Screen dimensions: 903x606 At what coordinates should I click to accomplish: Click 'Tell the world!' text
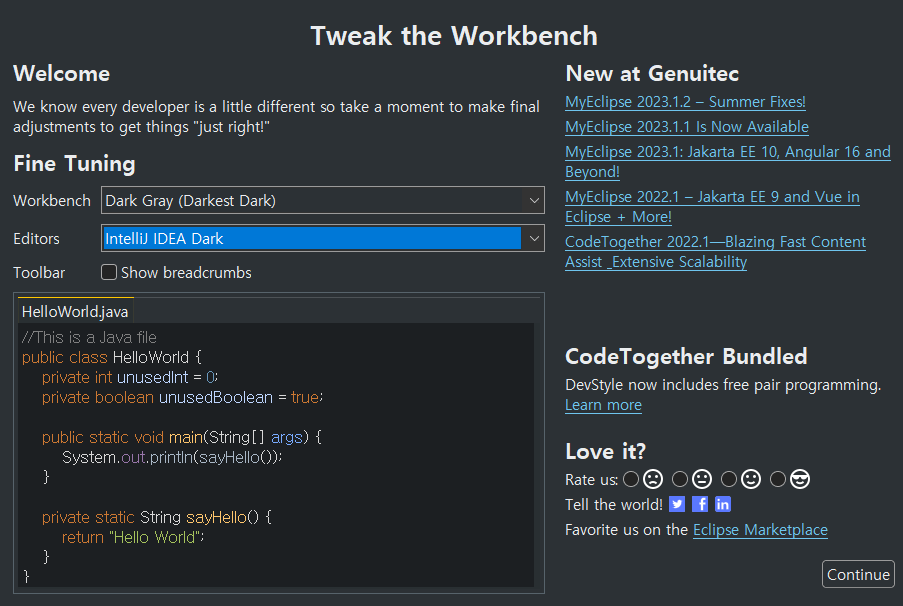tap(614, 505)
